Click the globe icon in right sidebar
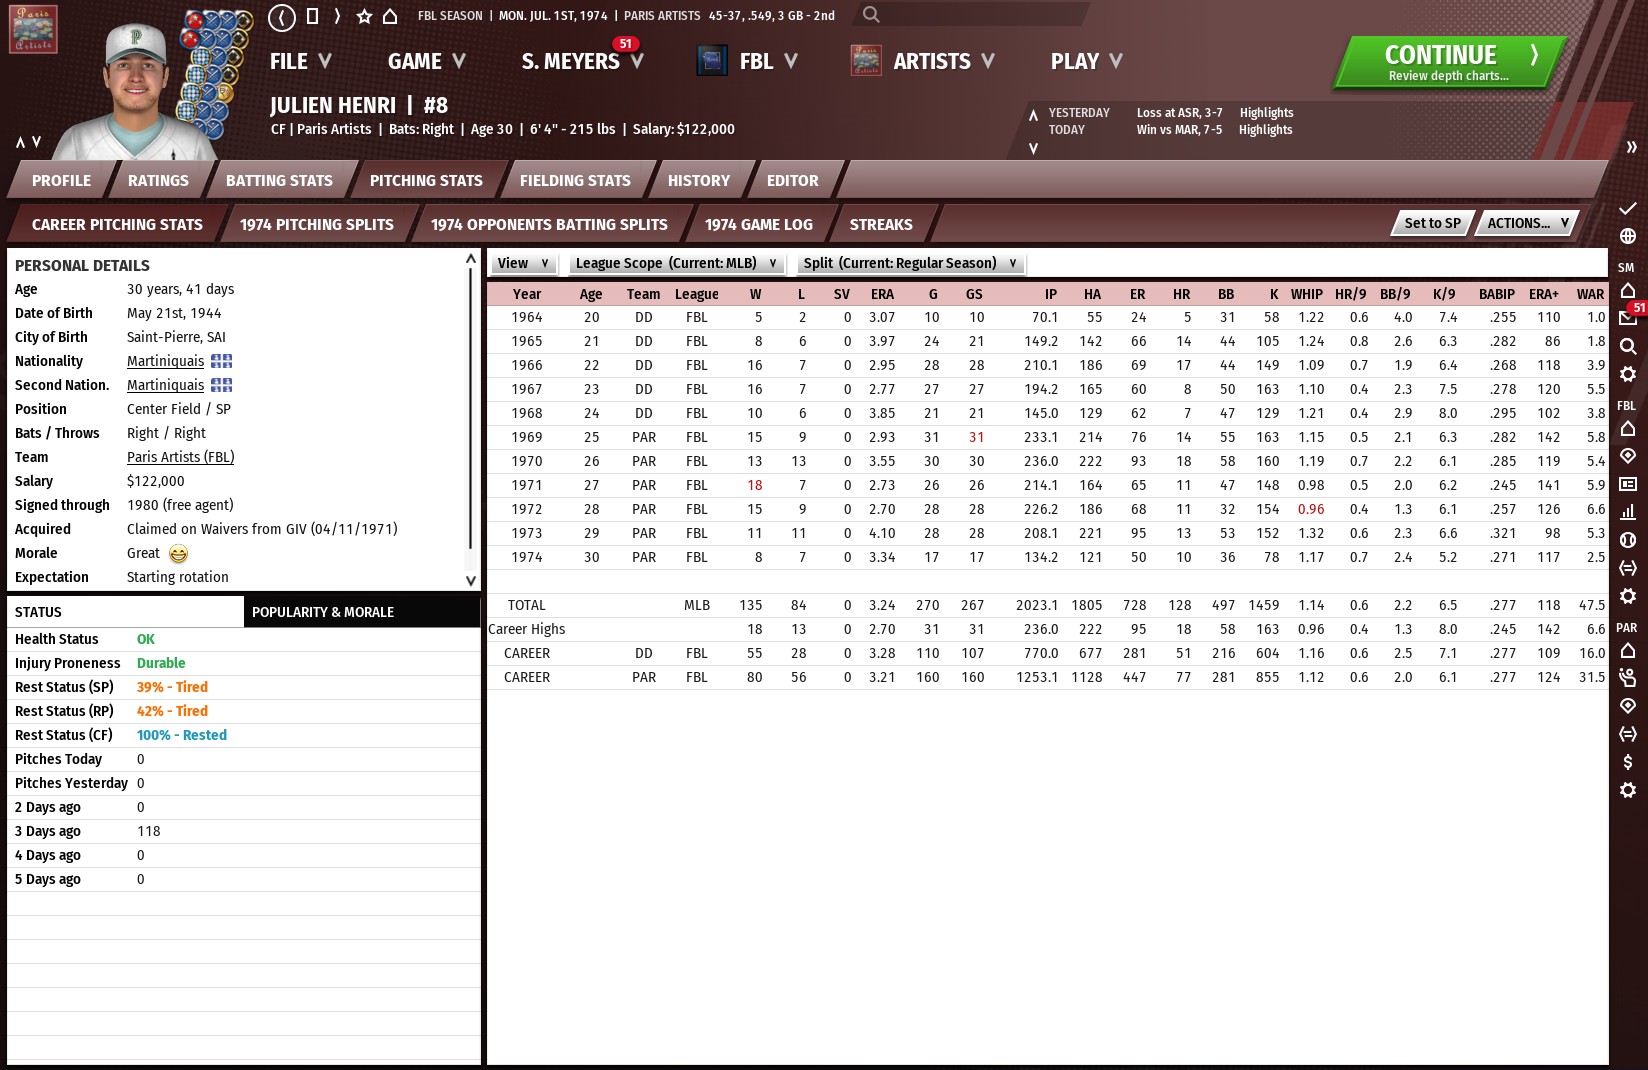Viewport: 1648px width, 1070px height. 1627,236
